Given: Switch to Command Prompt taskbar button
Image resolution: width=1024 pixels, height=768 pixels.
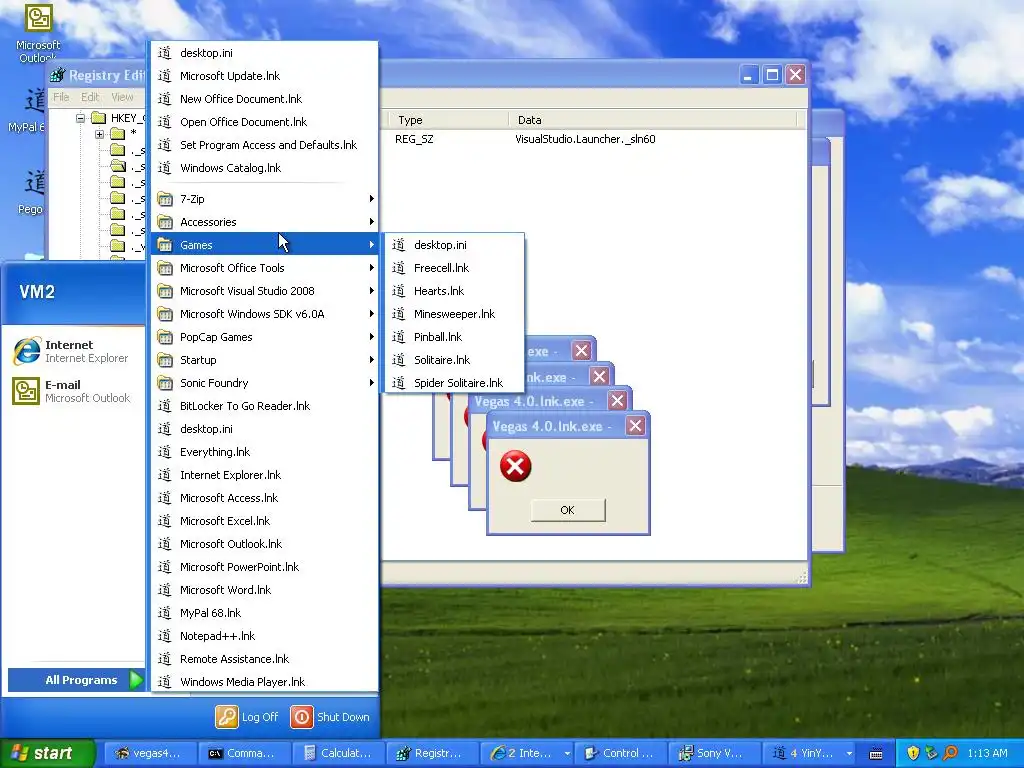Looking at the screenshot, I should (244, 754).
